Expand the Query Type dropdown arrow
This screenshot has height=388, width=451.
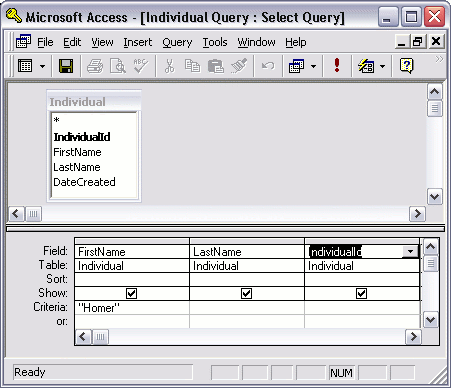(x=313, y=66)
